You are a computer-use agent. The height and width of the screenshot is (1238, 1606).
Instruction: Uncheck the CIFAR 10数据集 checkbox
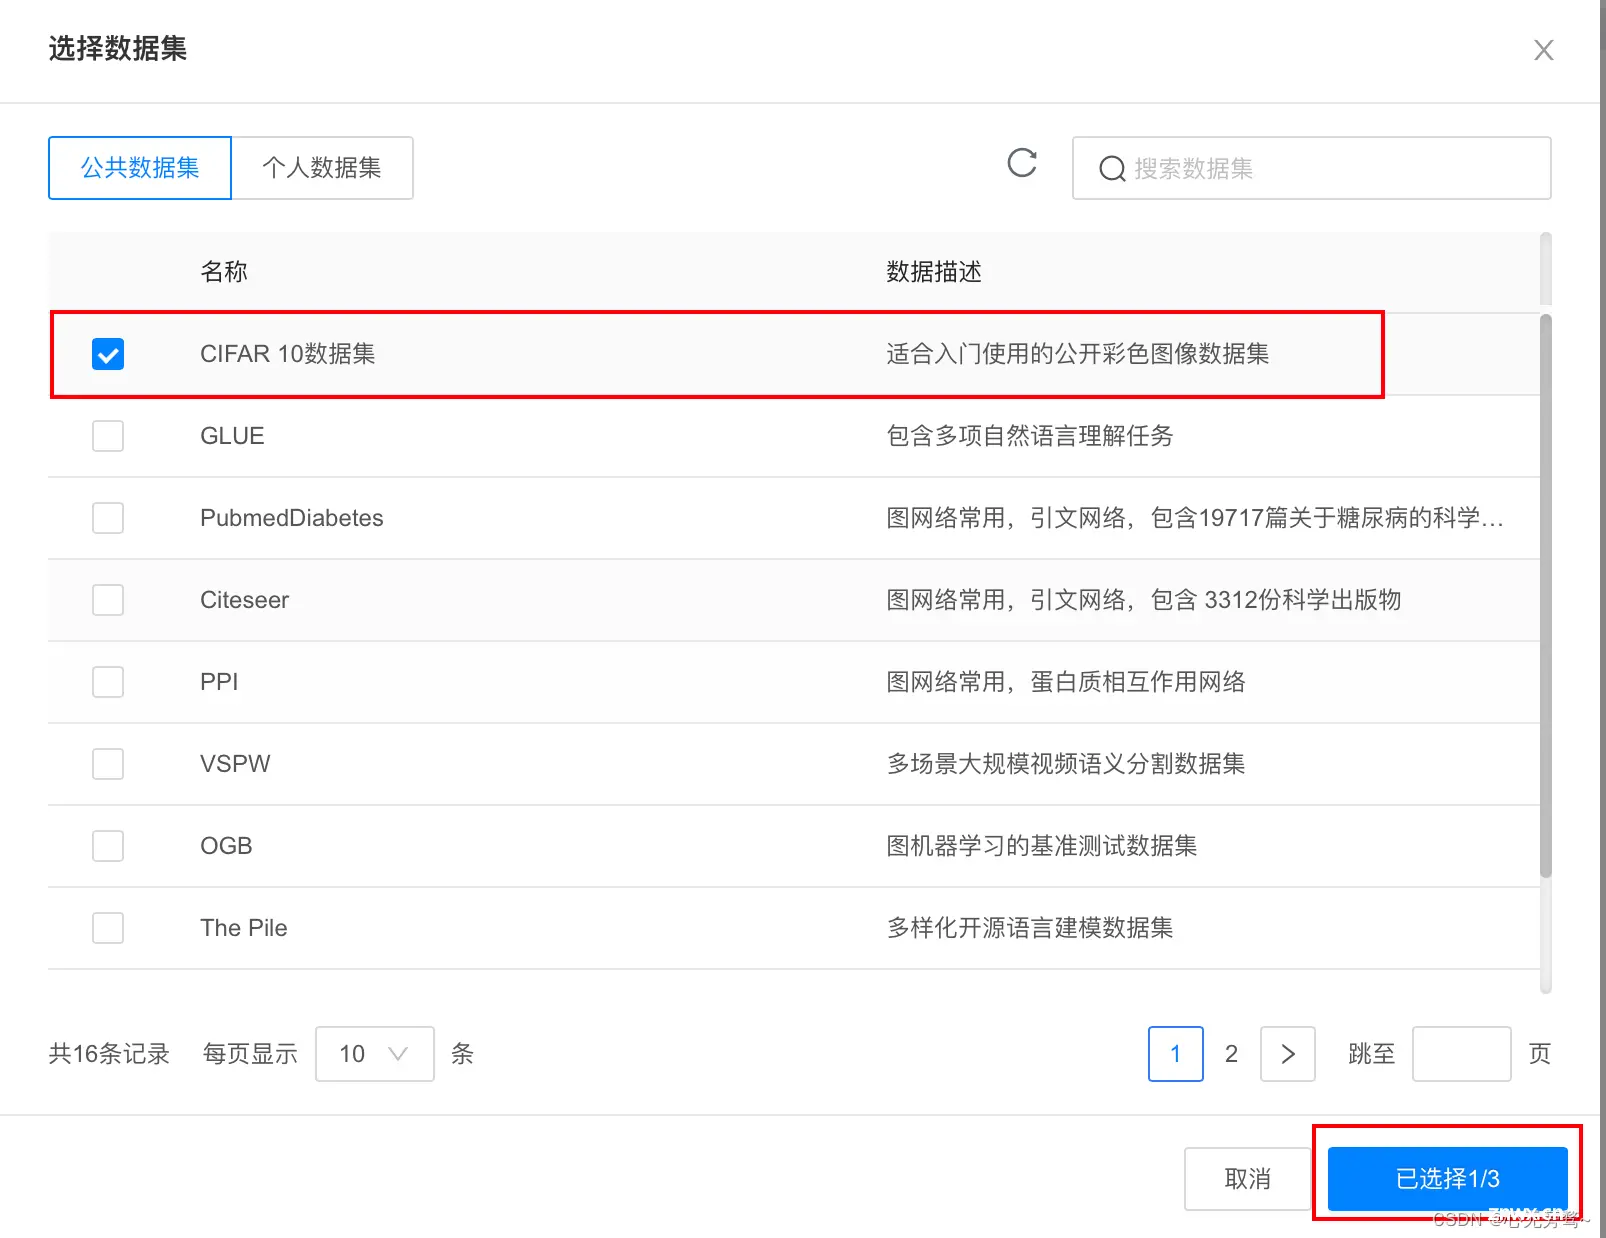click(x=108, y=354)
